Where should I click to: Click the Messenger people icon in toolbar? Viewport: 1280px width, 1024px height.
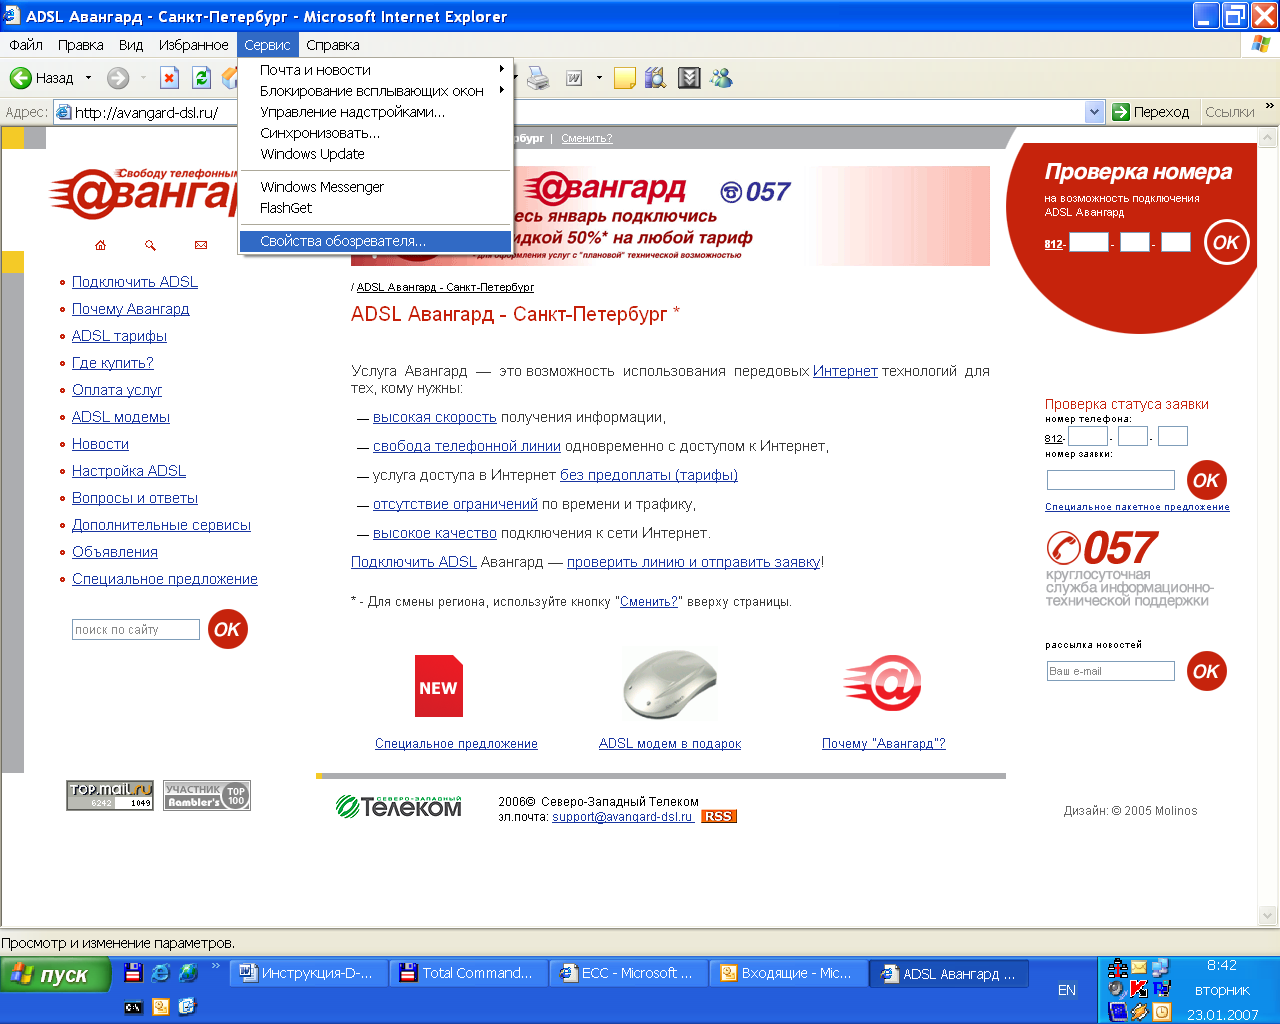(721, 78)
